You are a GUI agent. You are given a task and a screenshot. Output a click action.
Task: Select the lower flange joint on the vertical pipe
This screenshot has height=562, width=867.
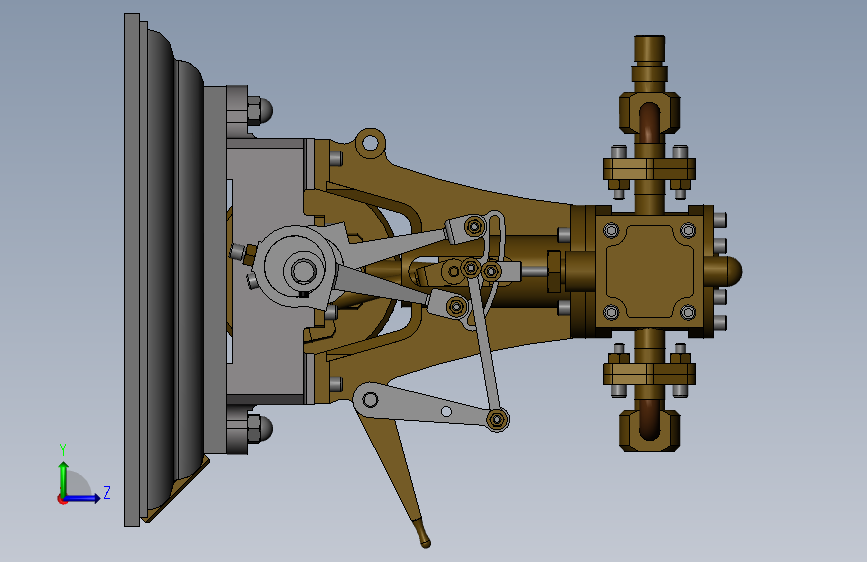tap(649, 374)
